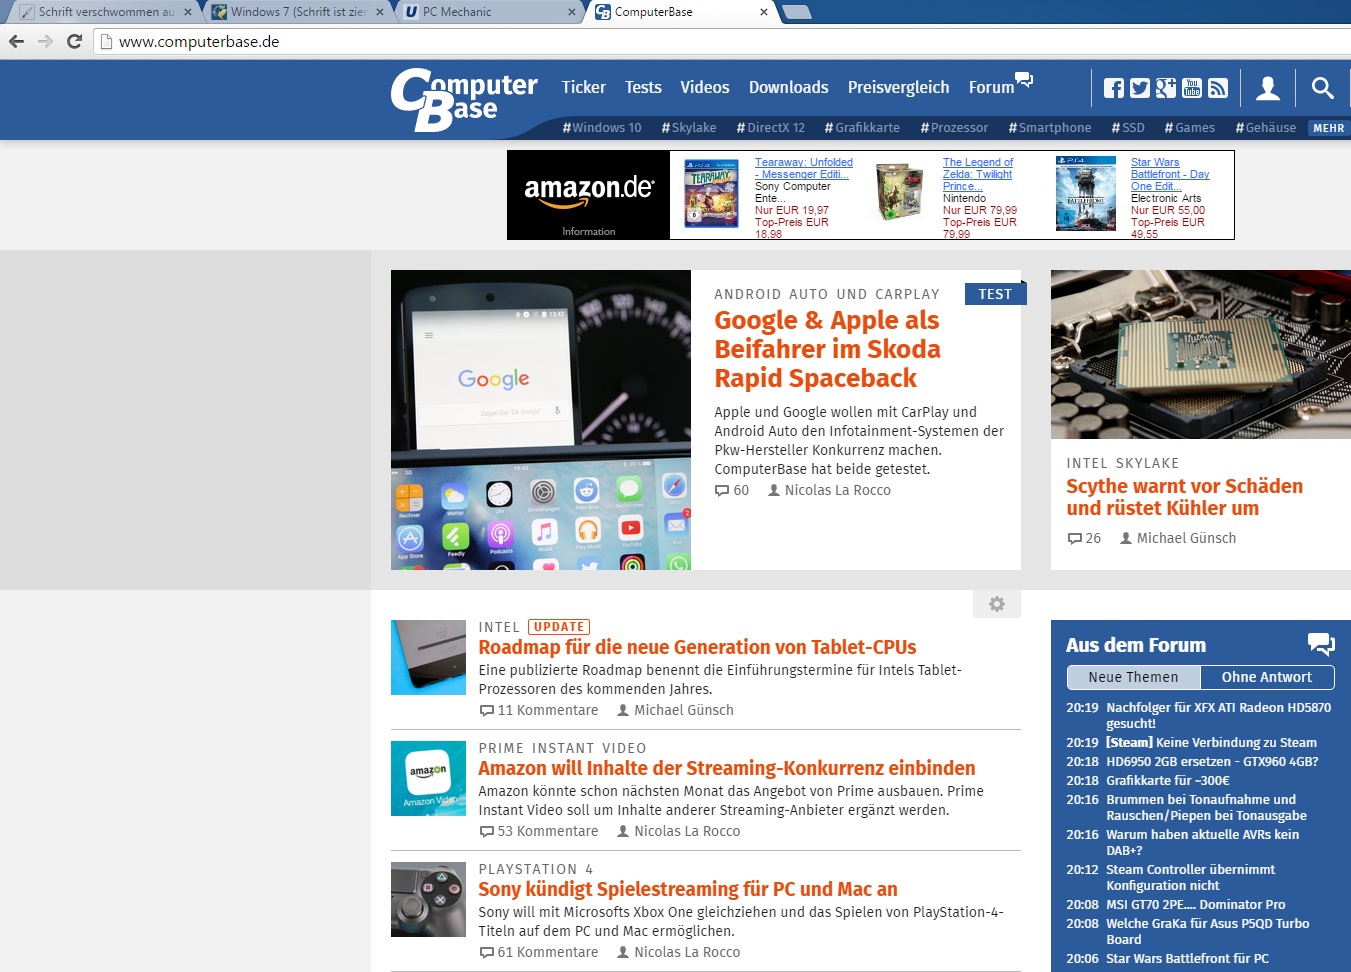This screenshot has height=972, width=1351.
Task: Open forum thread 'HD6950 2GB ersetzen - GTX960 4GB?'
Action: [x=1212, y=761]
